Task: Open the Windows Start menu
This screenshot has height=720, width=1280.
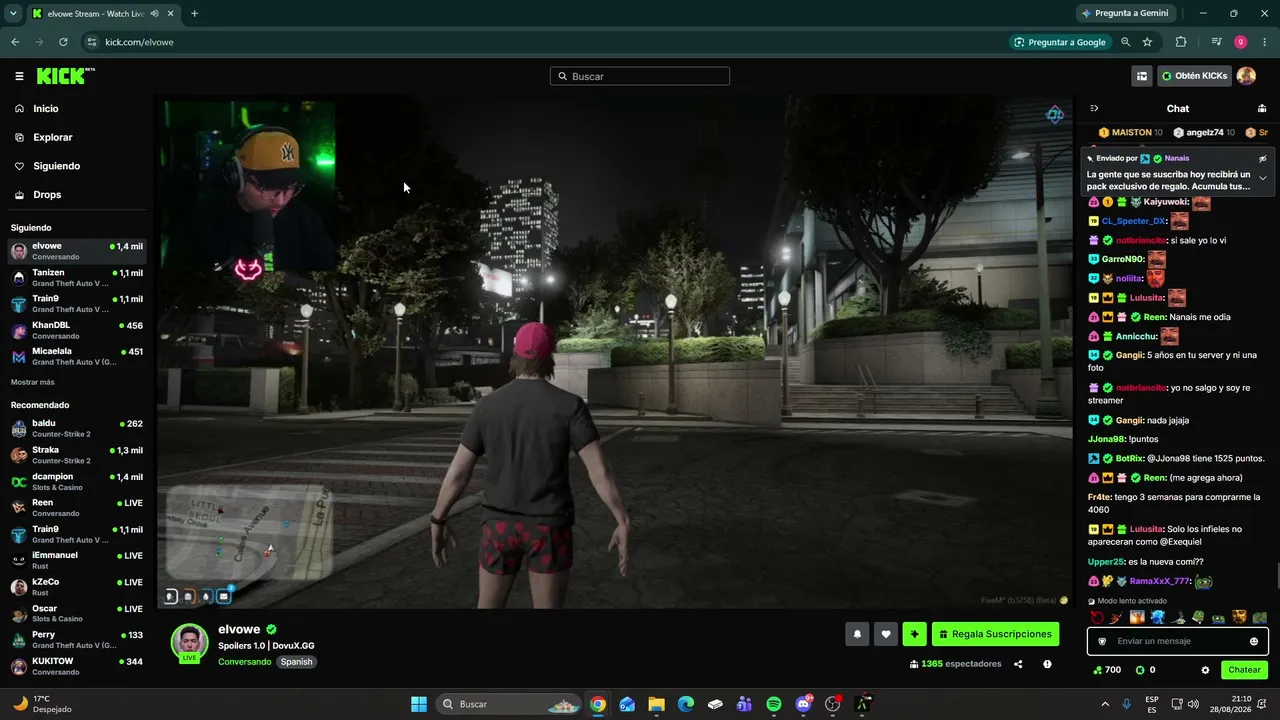Action: pos(419,704)
